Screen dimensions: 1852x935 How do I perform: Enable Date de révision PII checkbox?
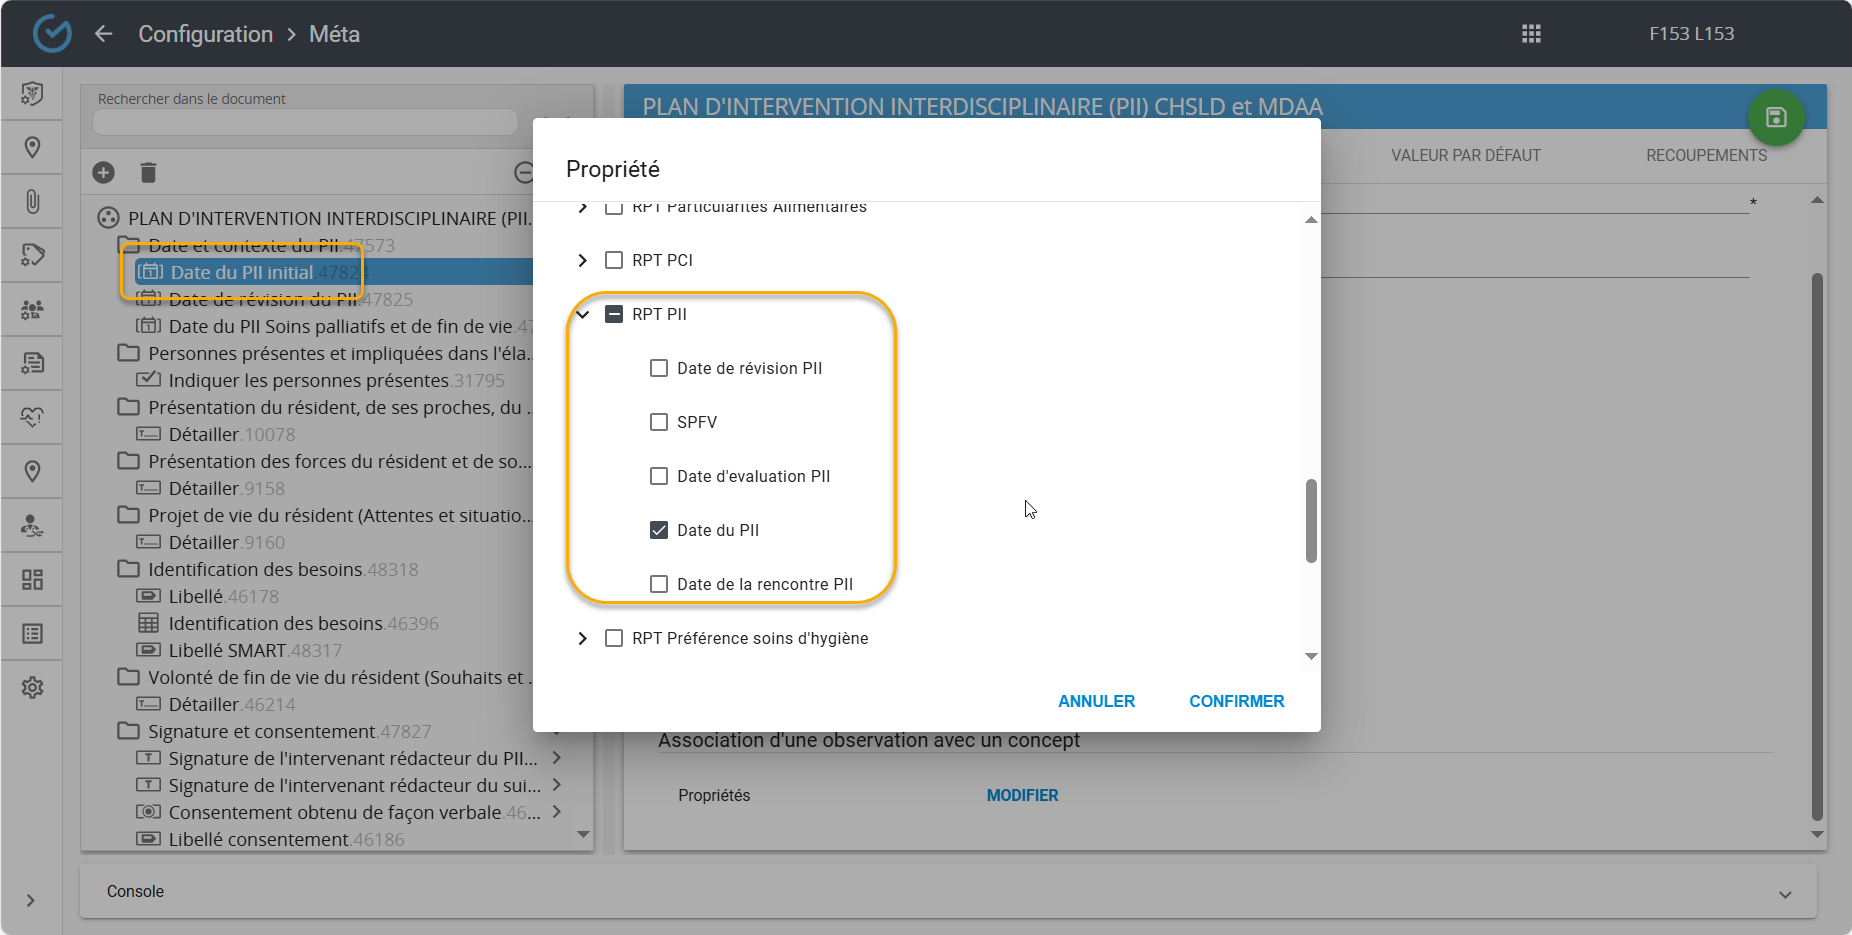tap(659, 368)
